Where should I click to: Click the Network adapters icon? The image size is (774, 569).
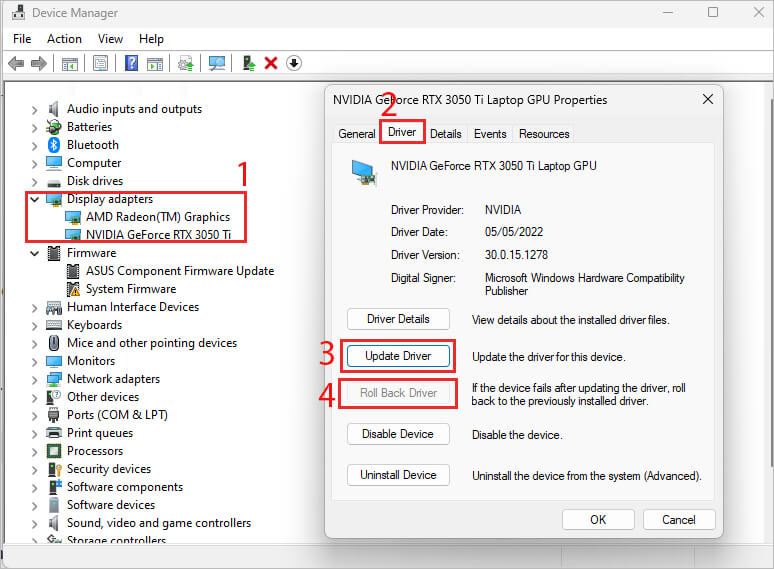(53, 379)
